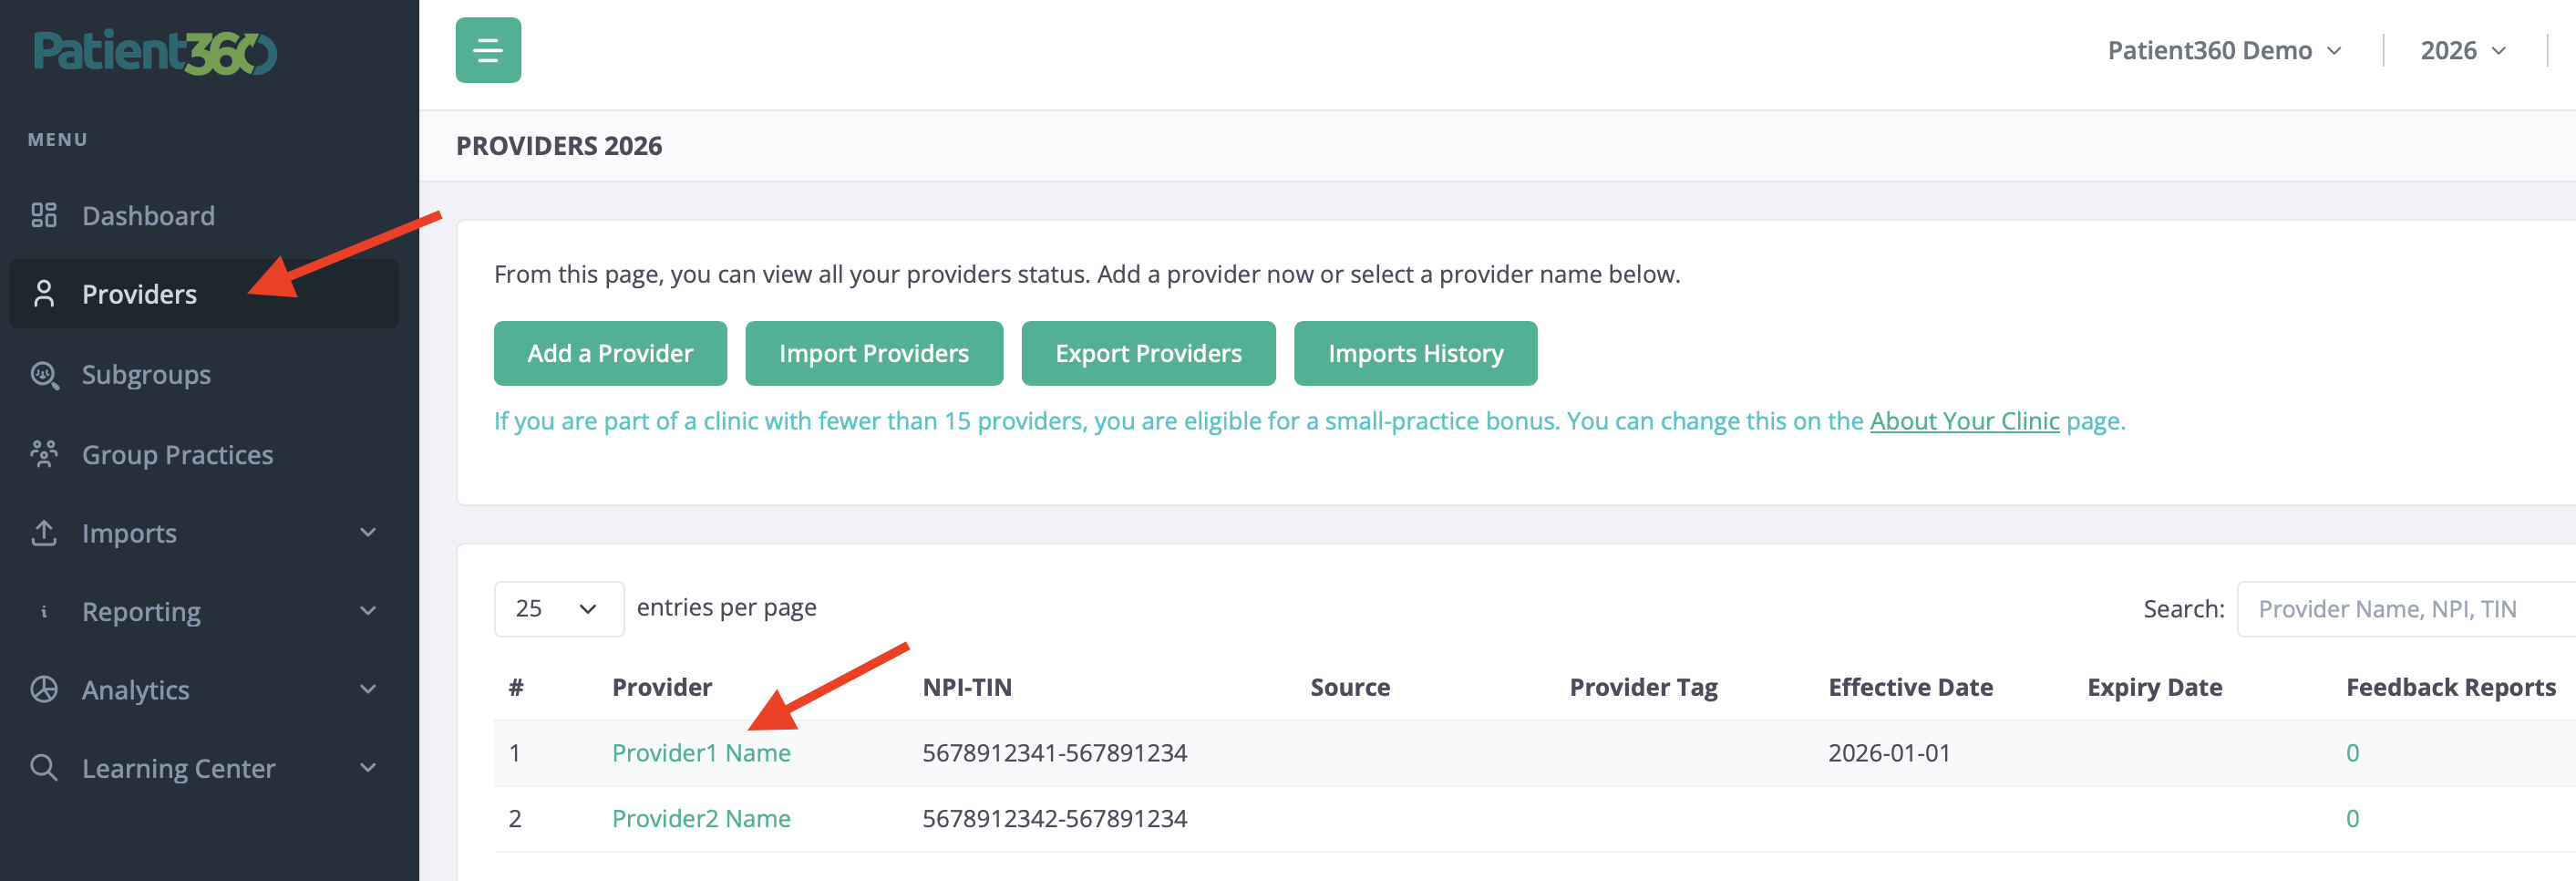Open the 25 entries per page dropdown
Screen dimensions: 2576x881
(559, 608)
